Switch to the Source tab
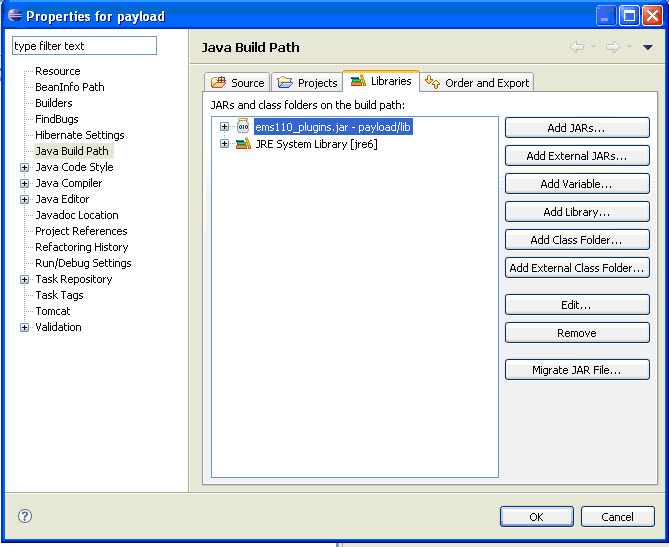Image resolution: width=669 pixels, height=547 pixels. 237,82
